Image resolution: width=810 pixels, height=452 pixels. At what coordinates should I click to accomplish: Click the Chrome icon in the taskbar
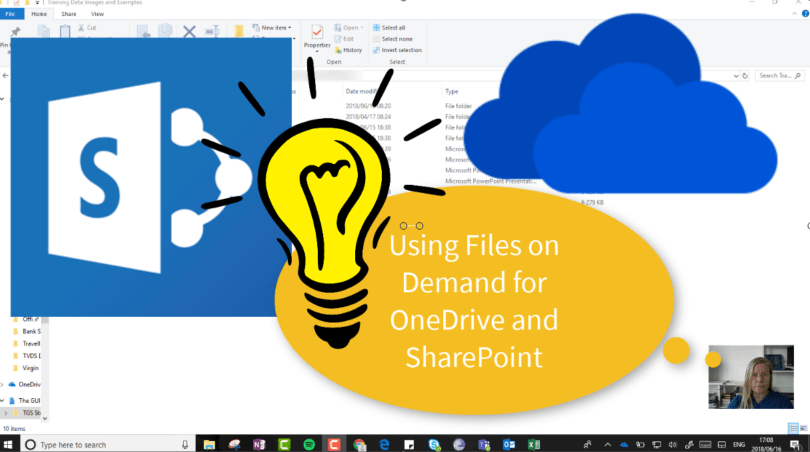pyautogui.click(x=358, y=444)
